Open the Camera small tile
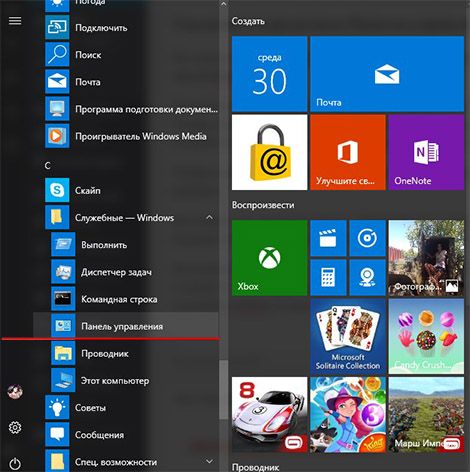This screenshot has width=470, height=472. click(x=367, y=277)
